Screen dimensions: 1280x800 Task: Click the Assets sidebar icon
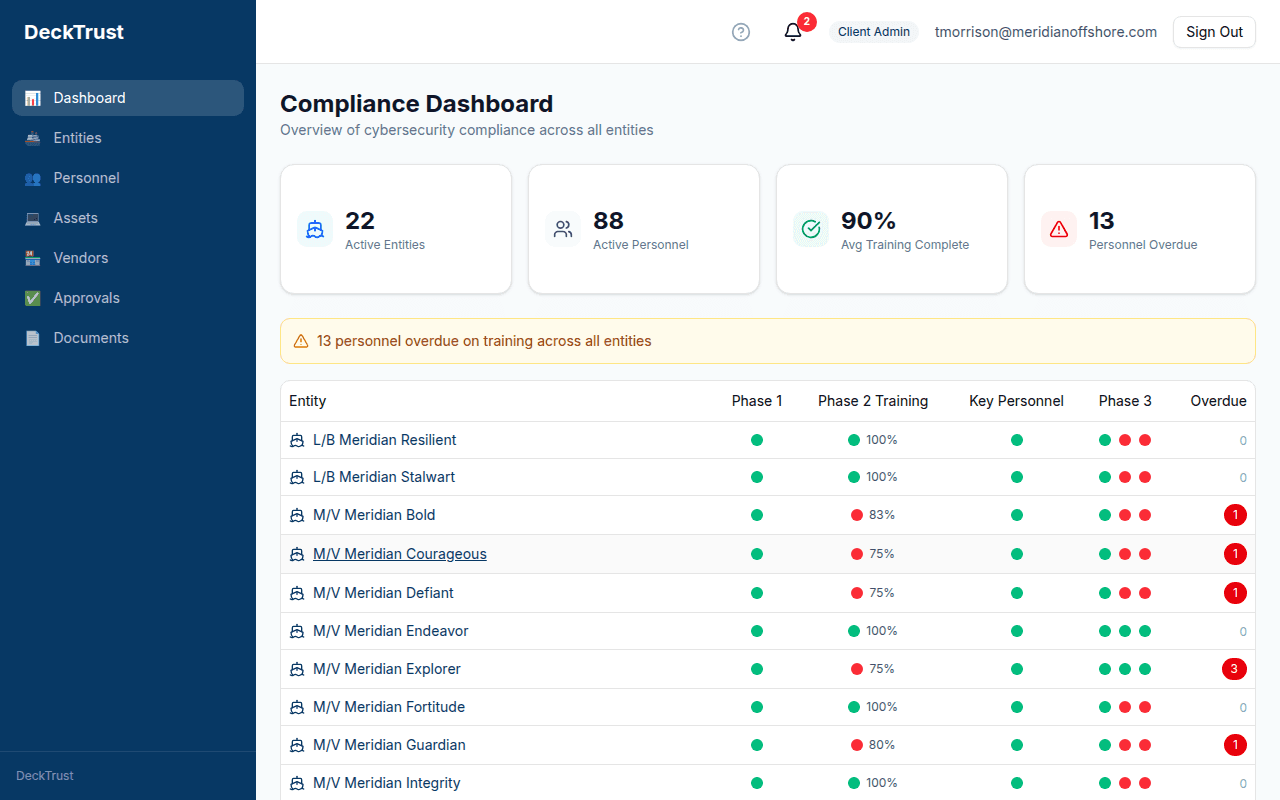click(34, 218)
